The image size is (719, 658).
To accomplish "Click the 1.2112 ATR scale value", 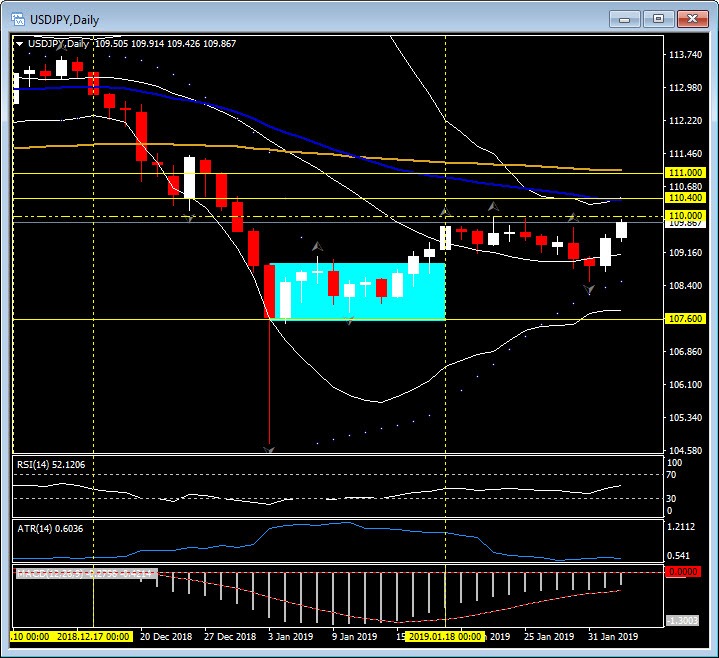I will coord(681,526).
